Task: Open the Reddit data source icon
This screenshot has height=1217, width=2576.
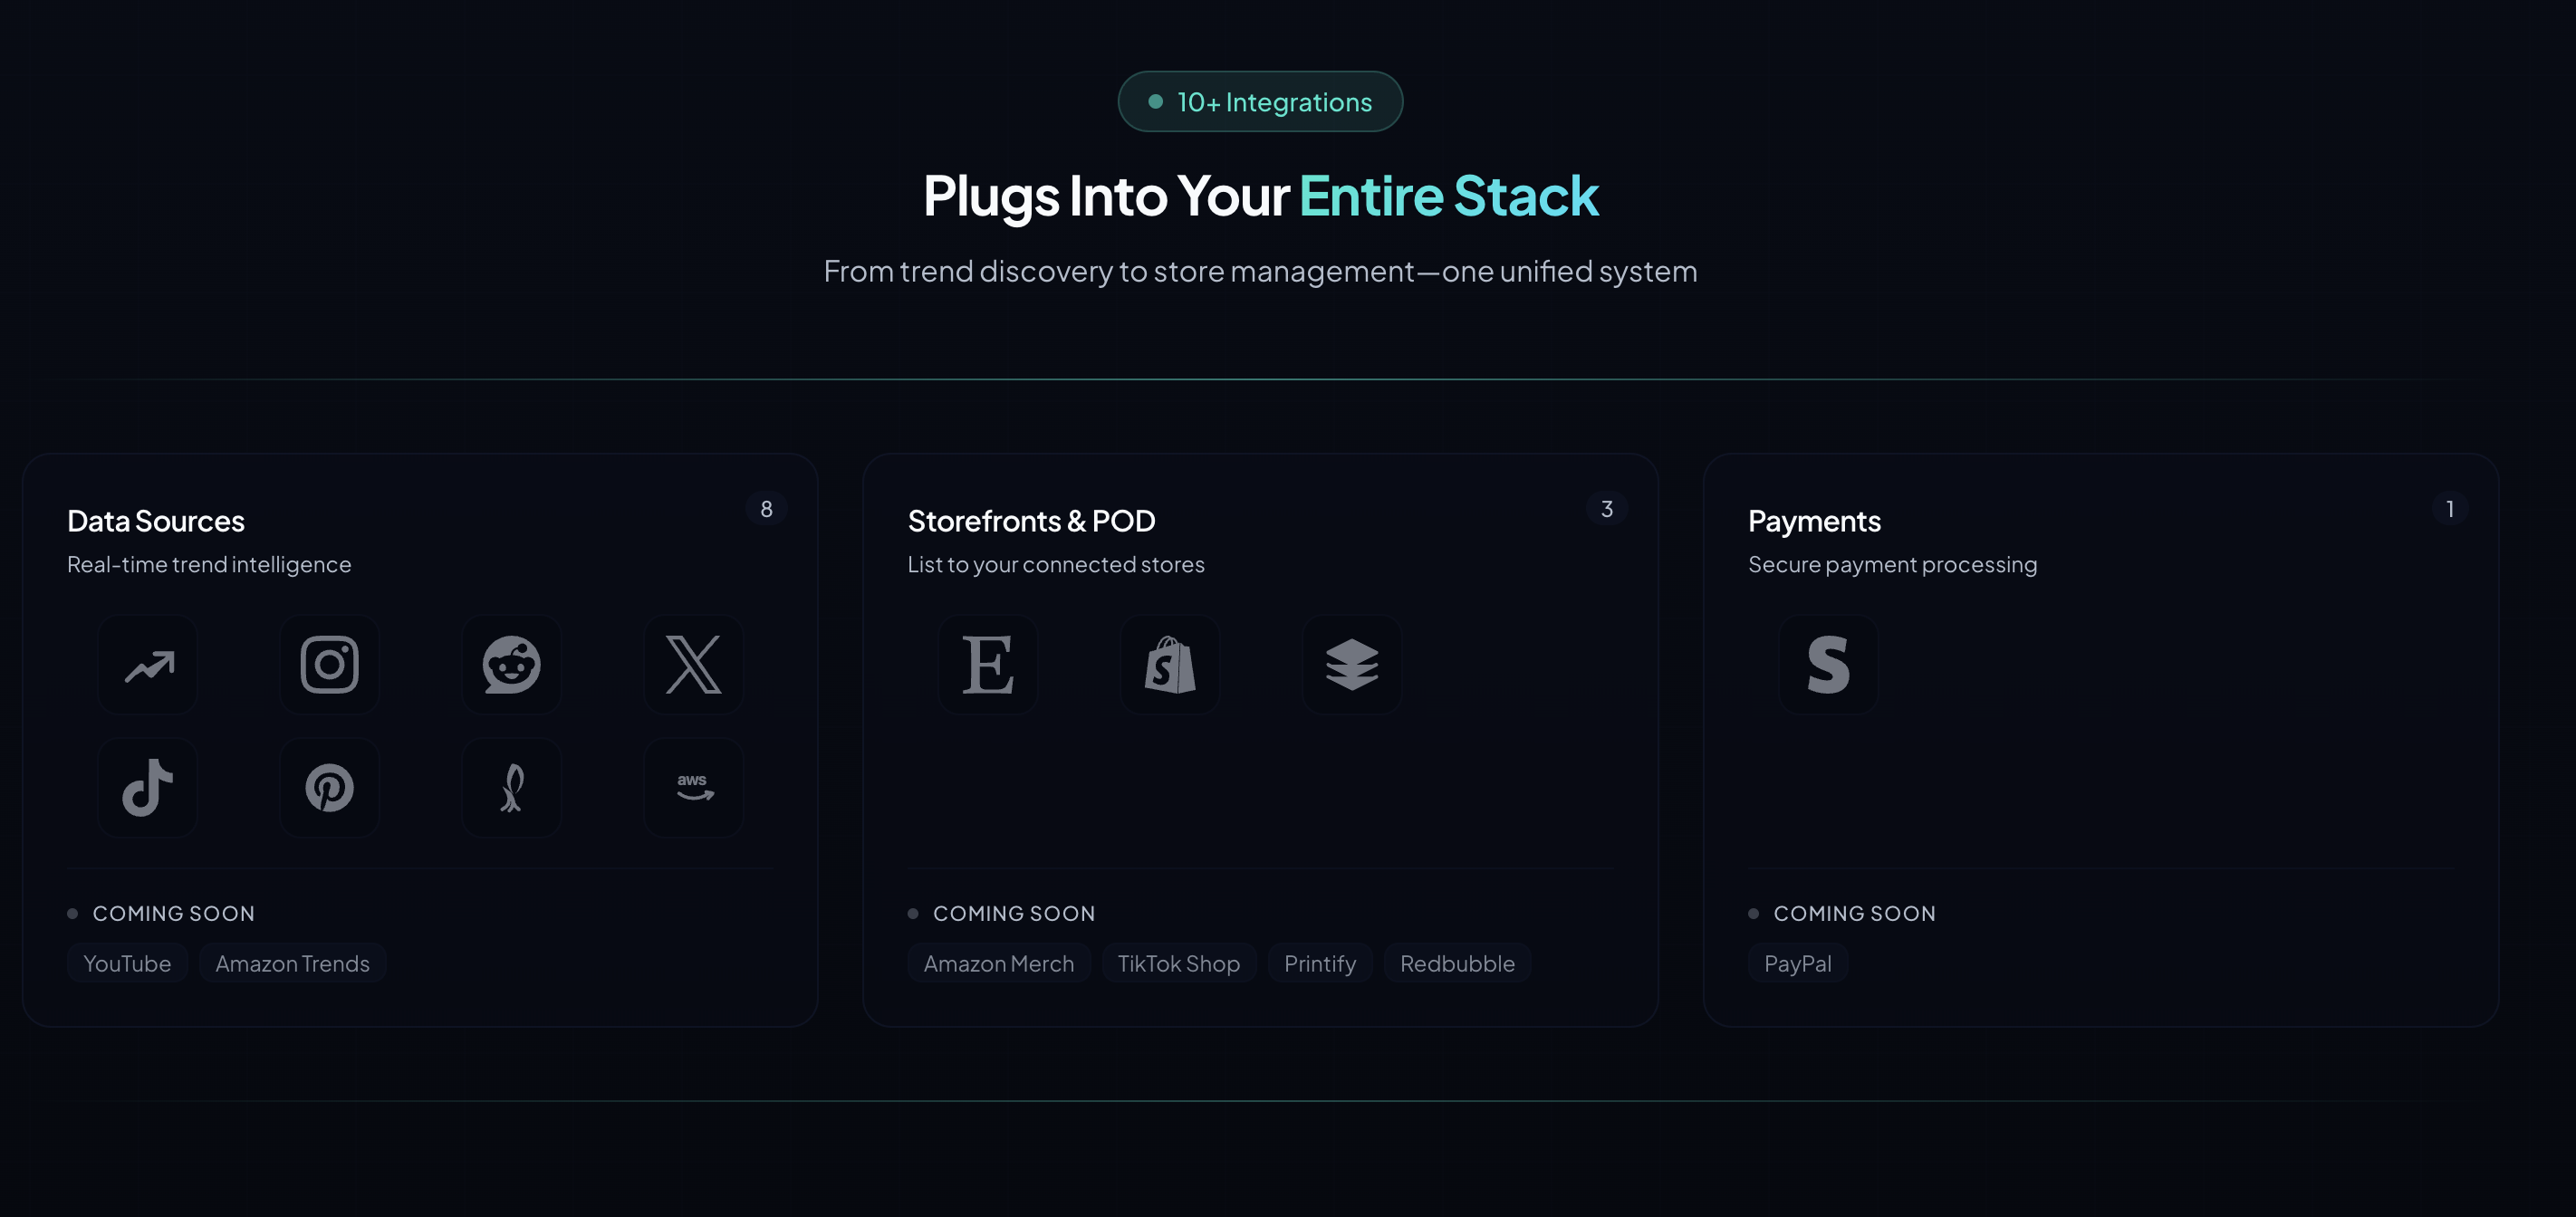Action: (x=512, y=665)
